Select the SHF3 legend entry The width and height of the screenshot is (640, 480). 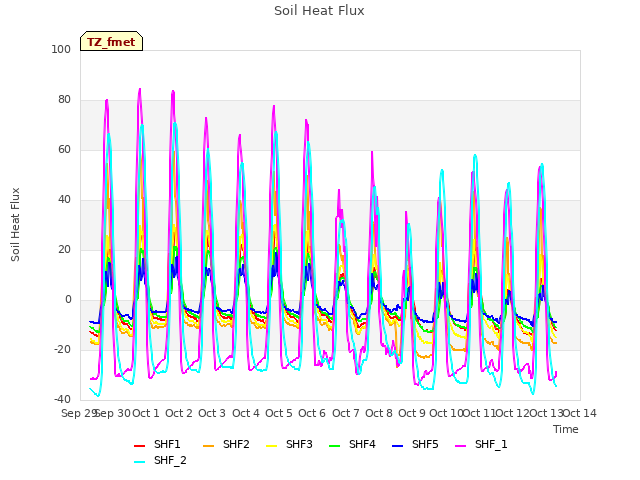pos(289,444)
